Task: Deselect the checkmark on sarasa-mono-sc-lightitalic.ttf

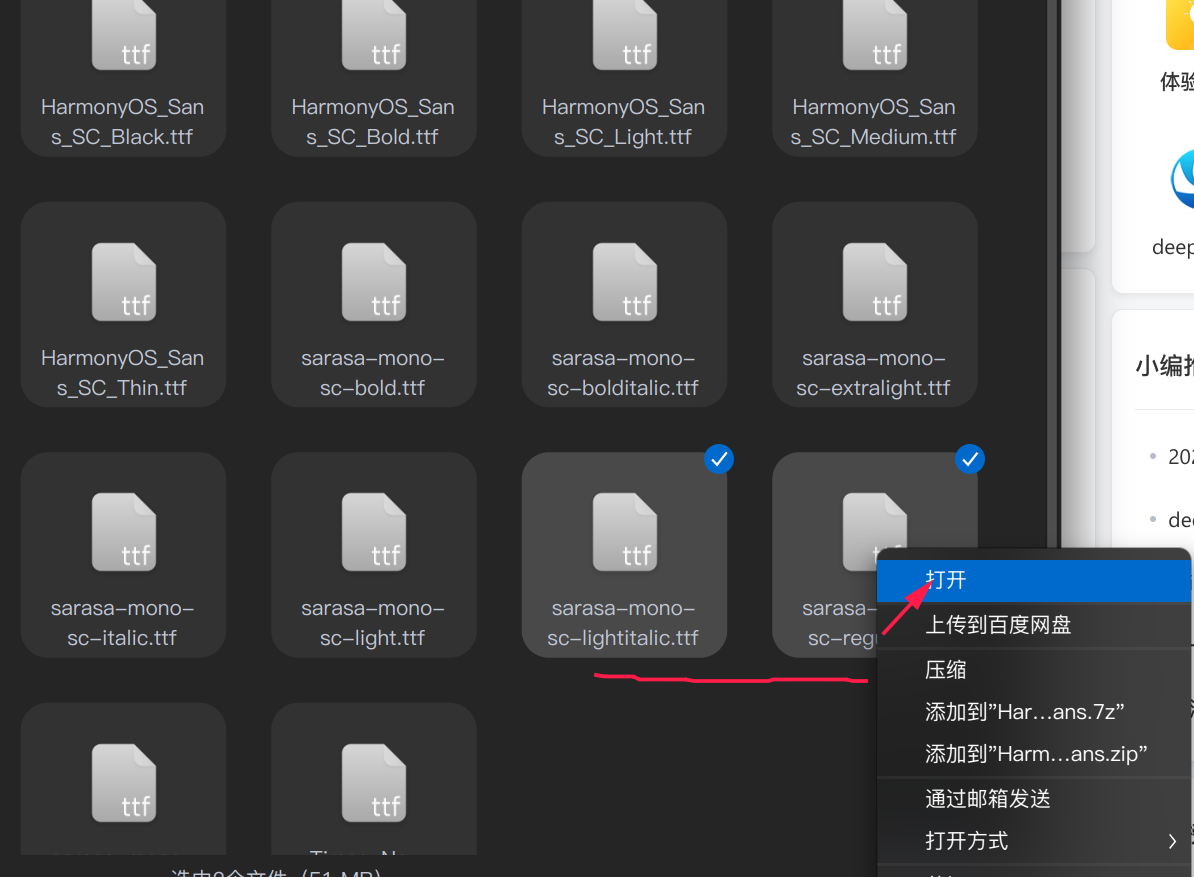Action: (719, 459)
